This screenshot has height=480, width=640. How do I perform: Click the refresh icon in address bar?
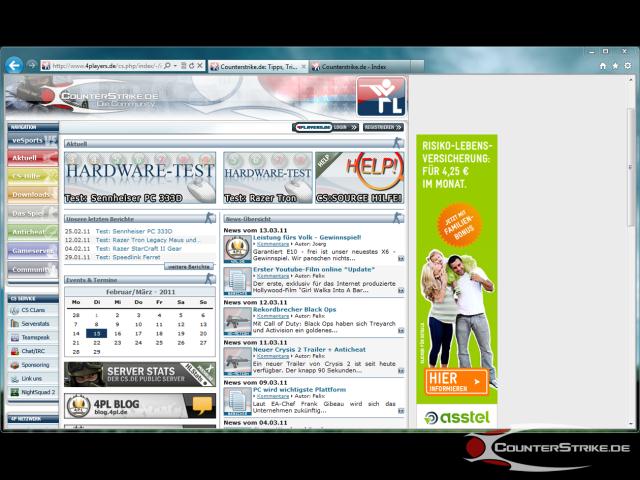pyautogui.click(x=190, y=66)
